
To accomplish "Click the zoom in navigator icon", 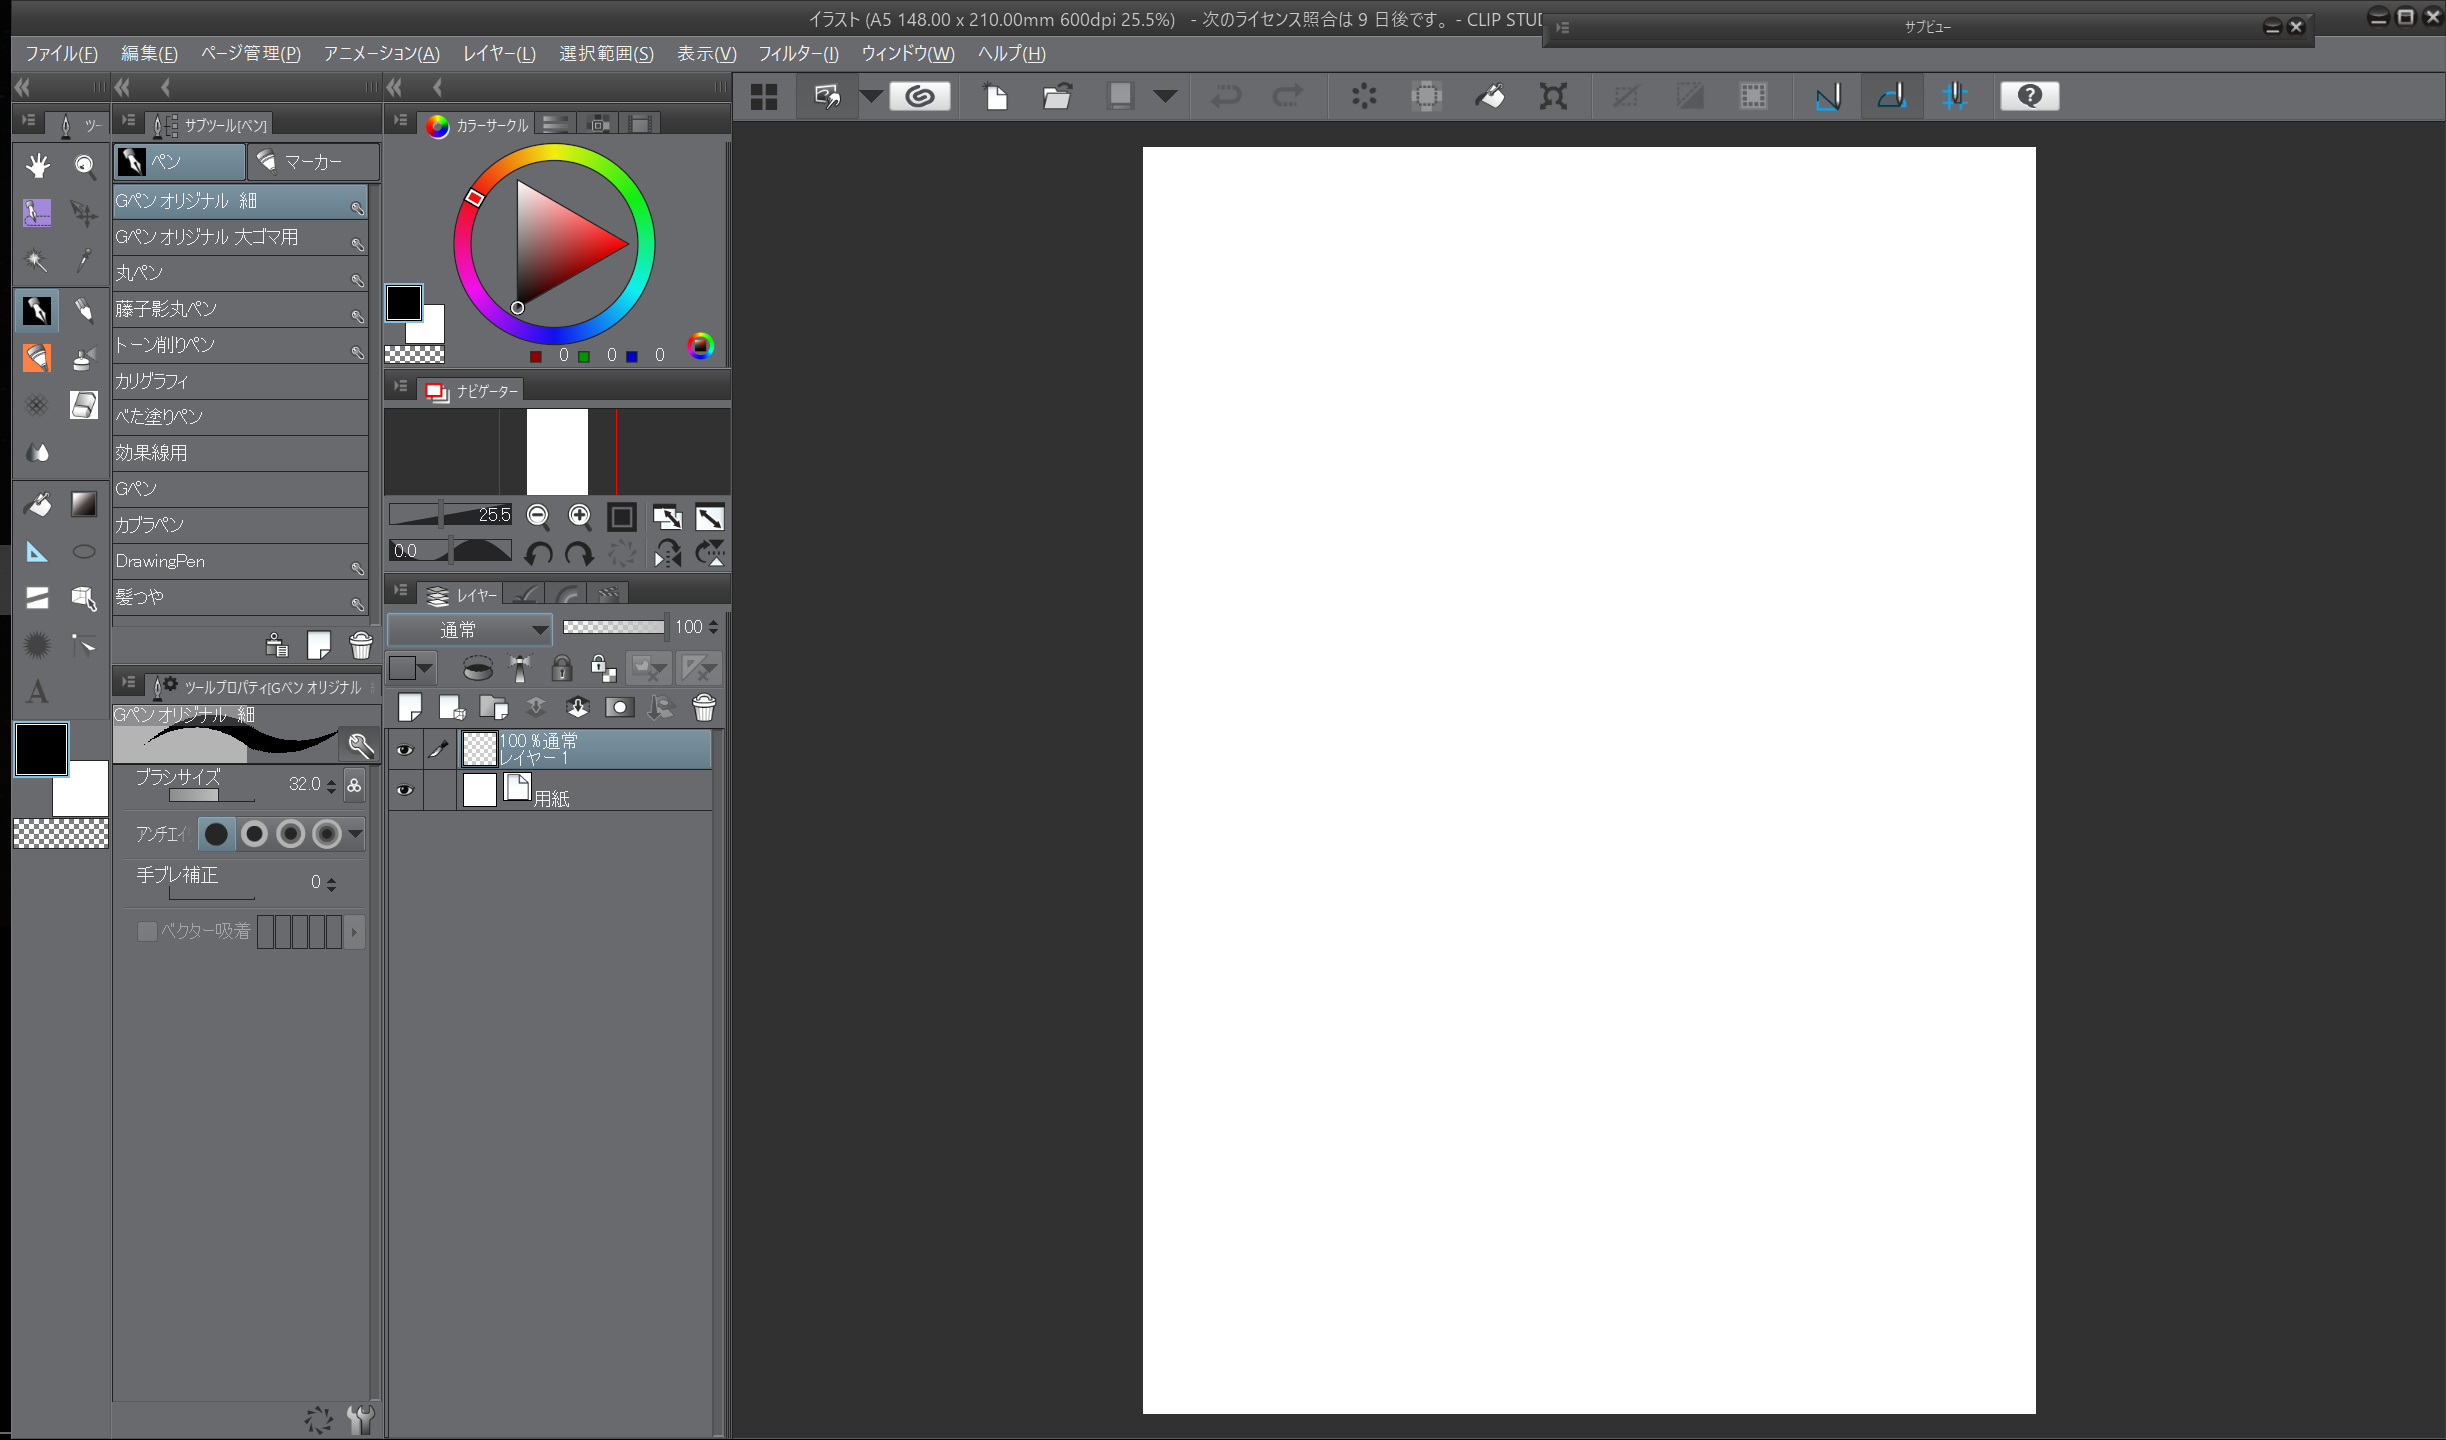I will coord(580,516).
